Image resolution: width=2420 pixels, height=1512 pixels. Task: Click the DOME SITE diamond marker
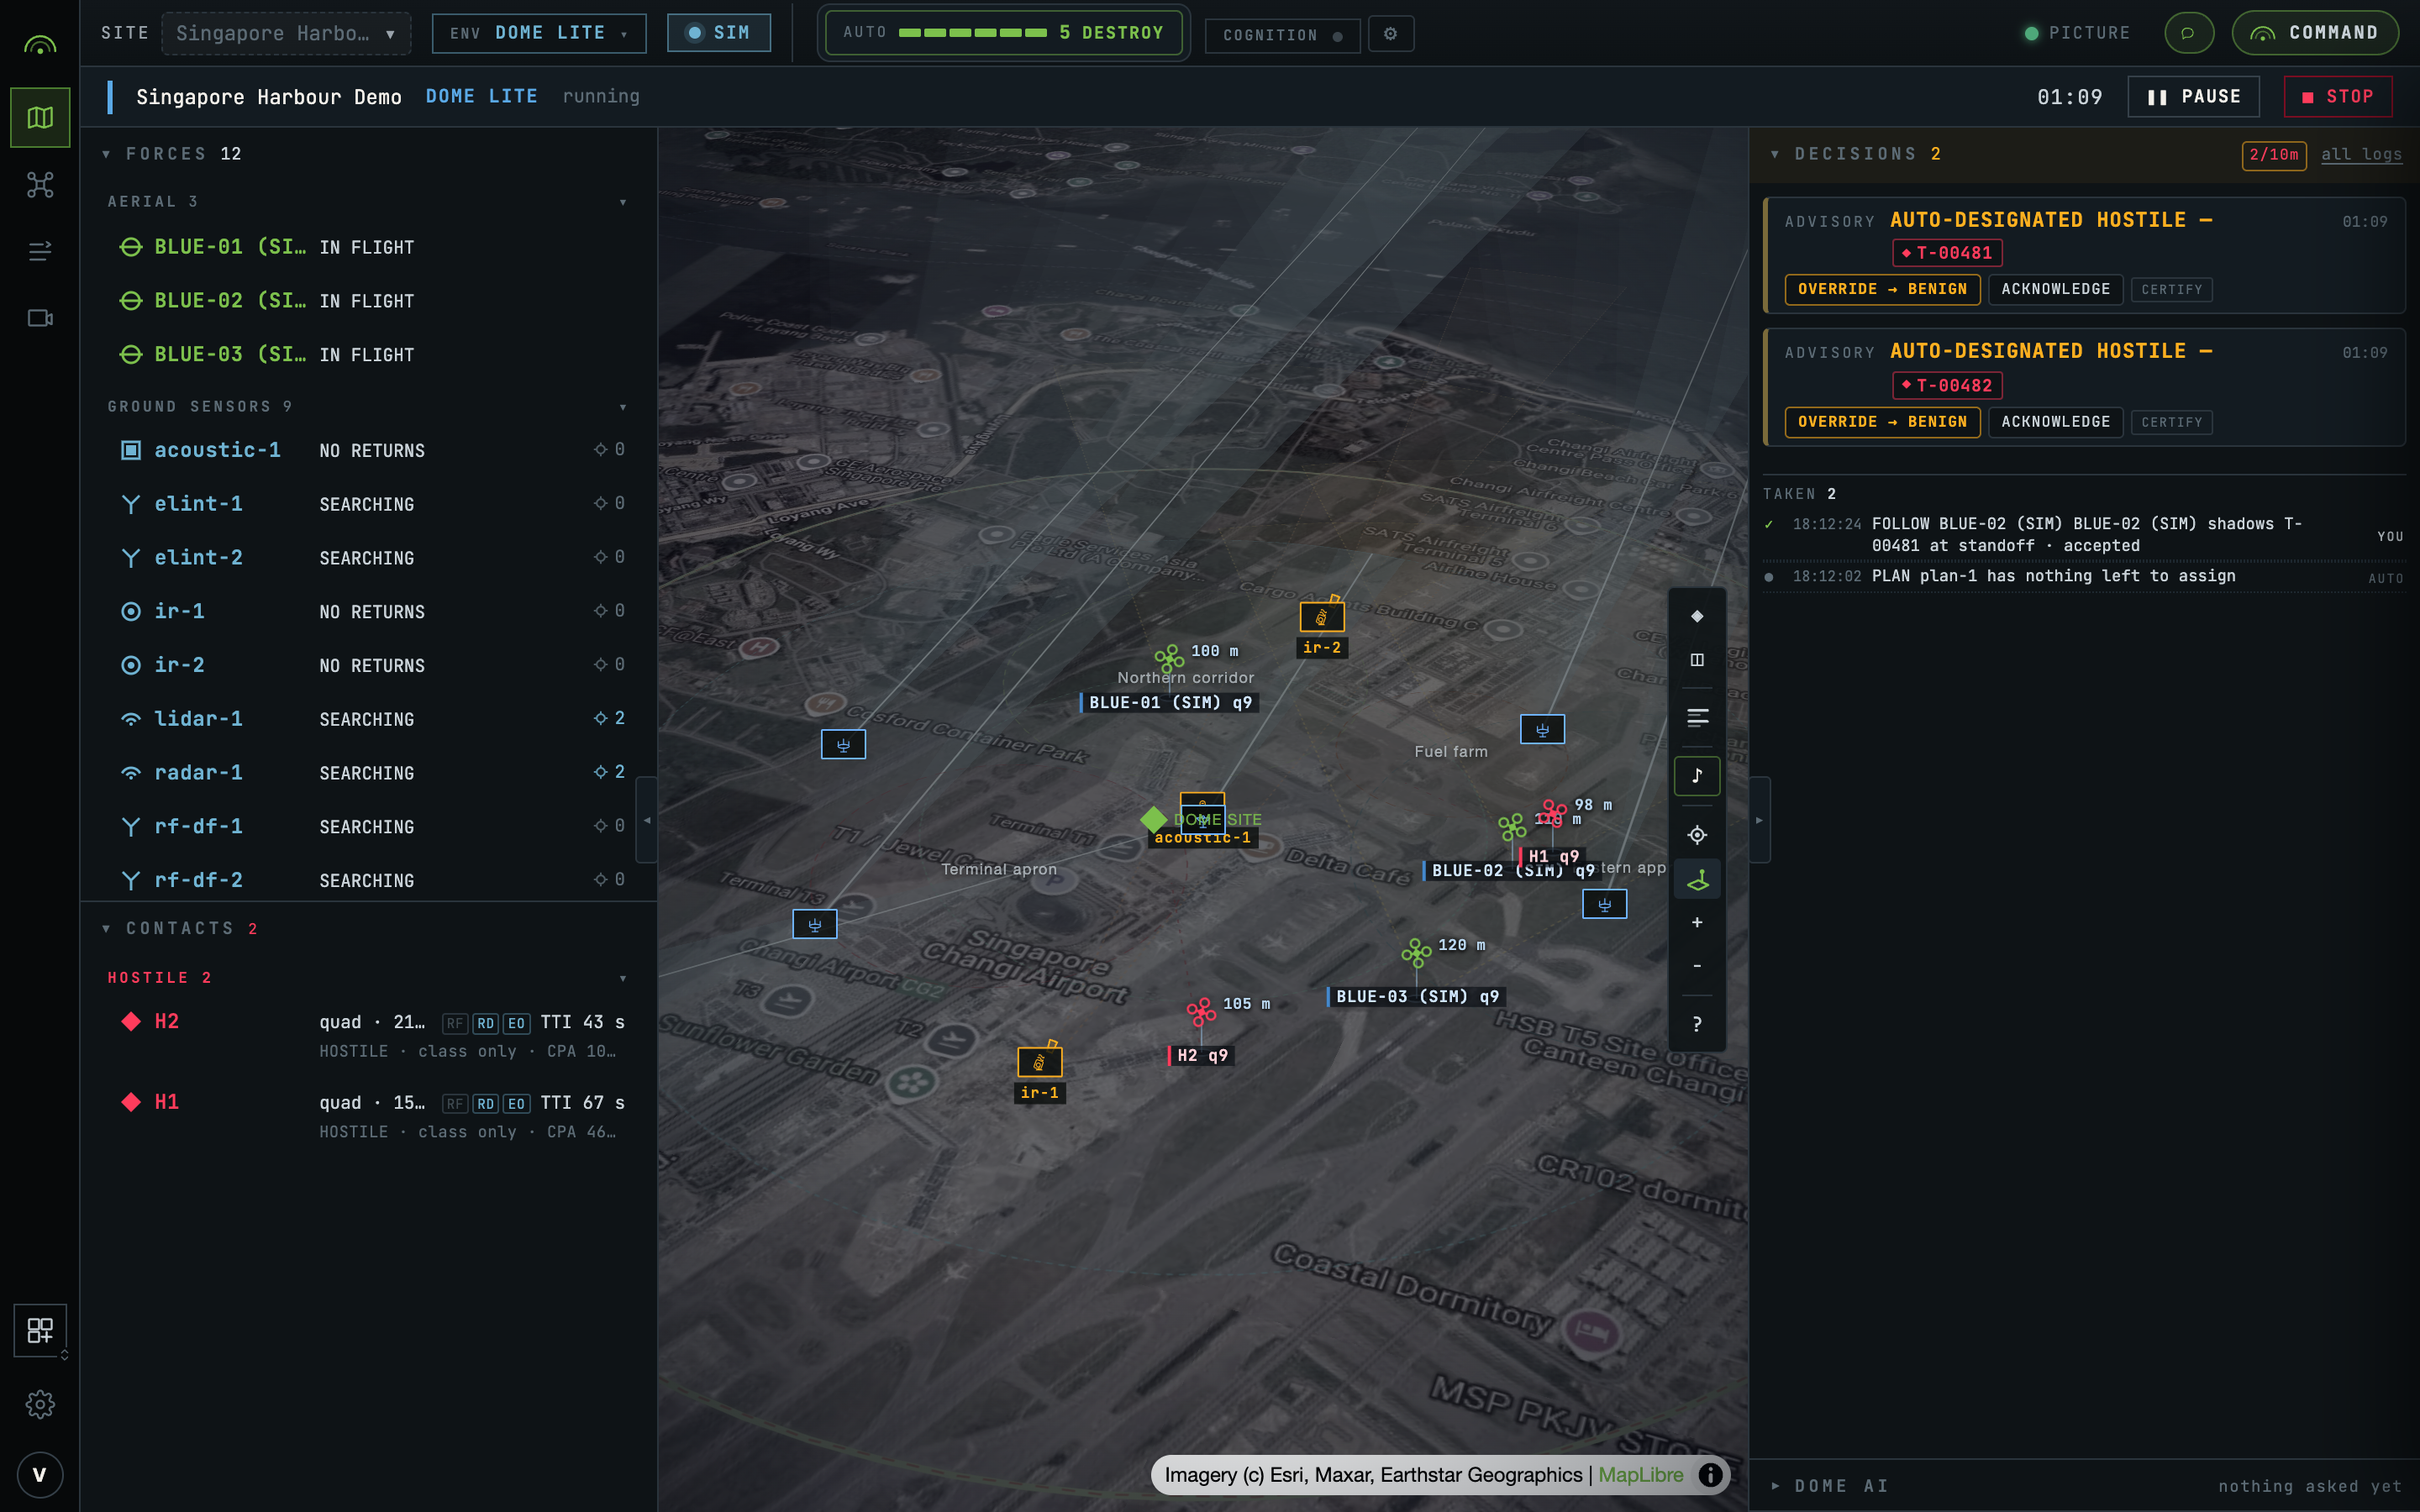tap(1153, 820)
